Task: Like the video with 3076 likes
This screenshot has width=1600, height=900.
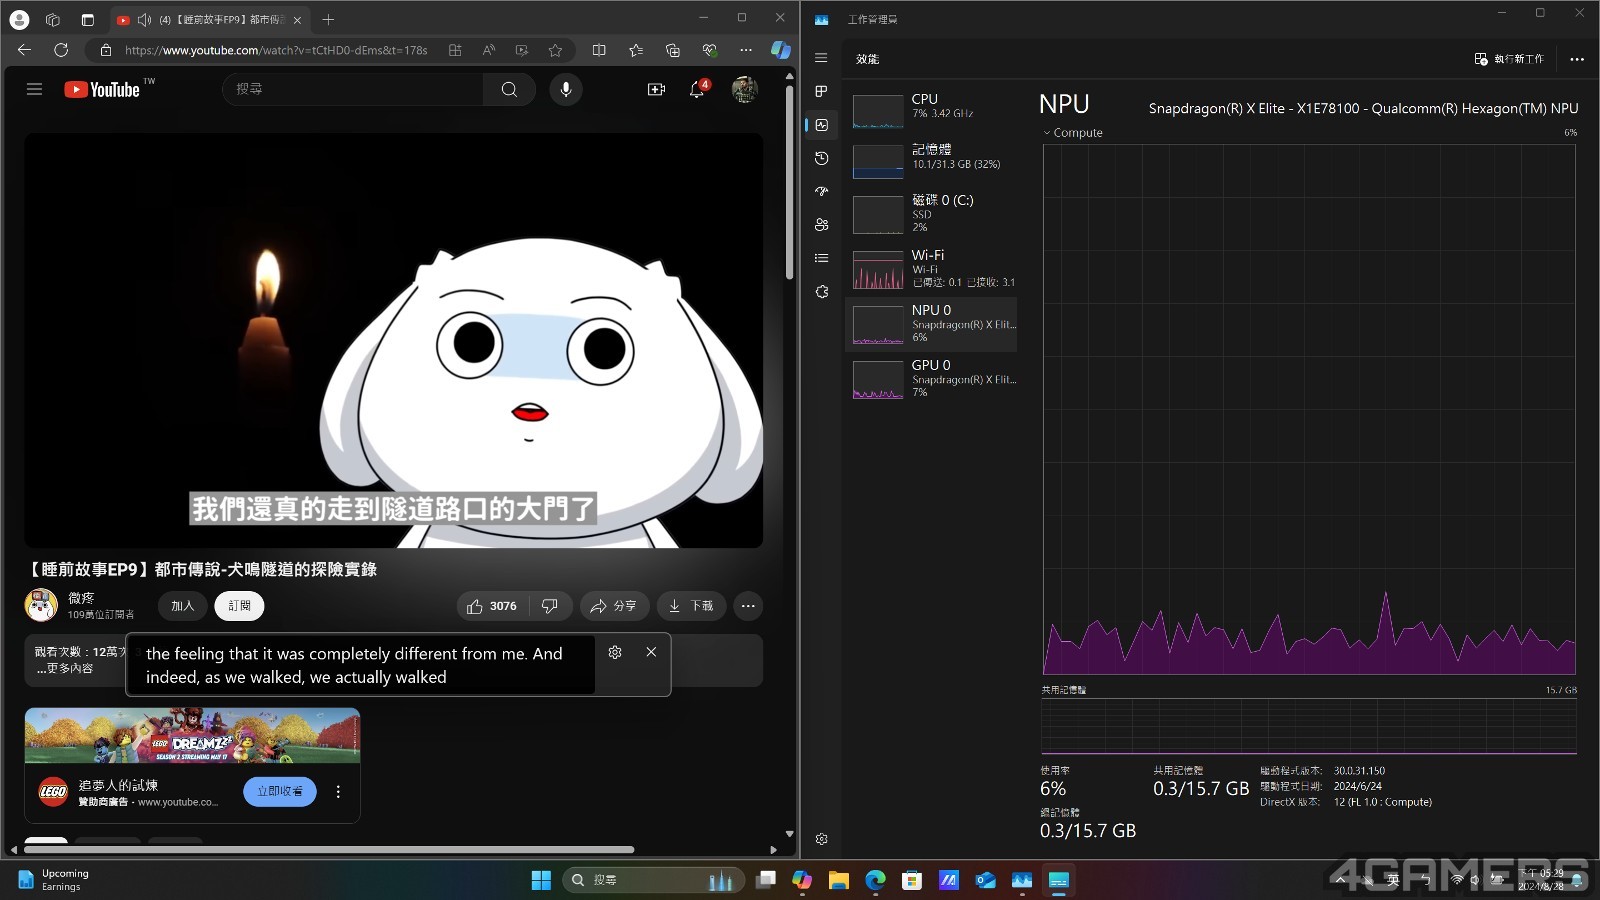Action: [492, 606]
